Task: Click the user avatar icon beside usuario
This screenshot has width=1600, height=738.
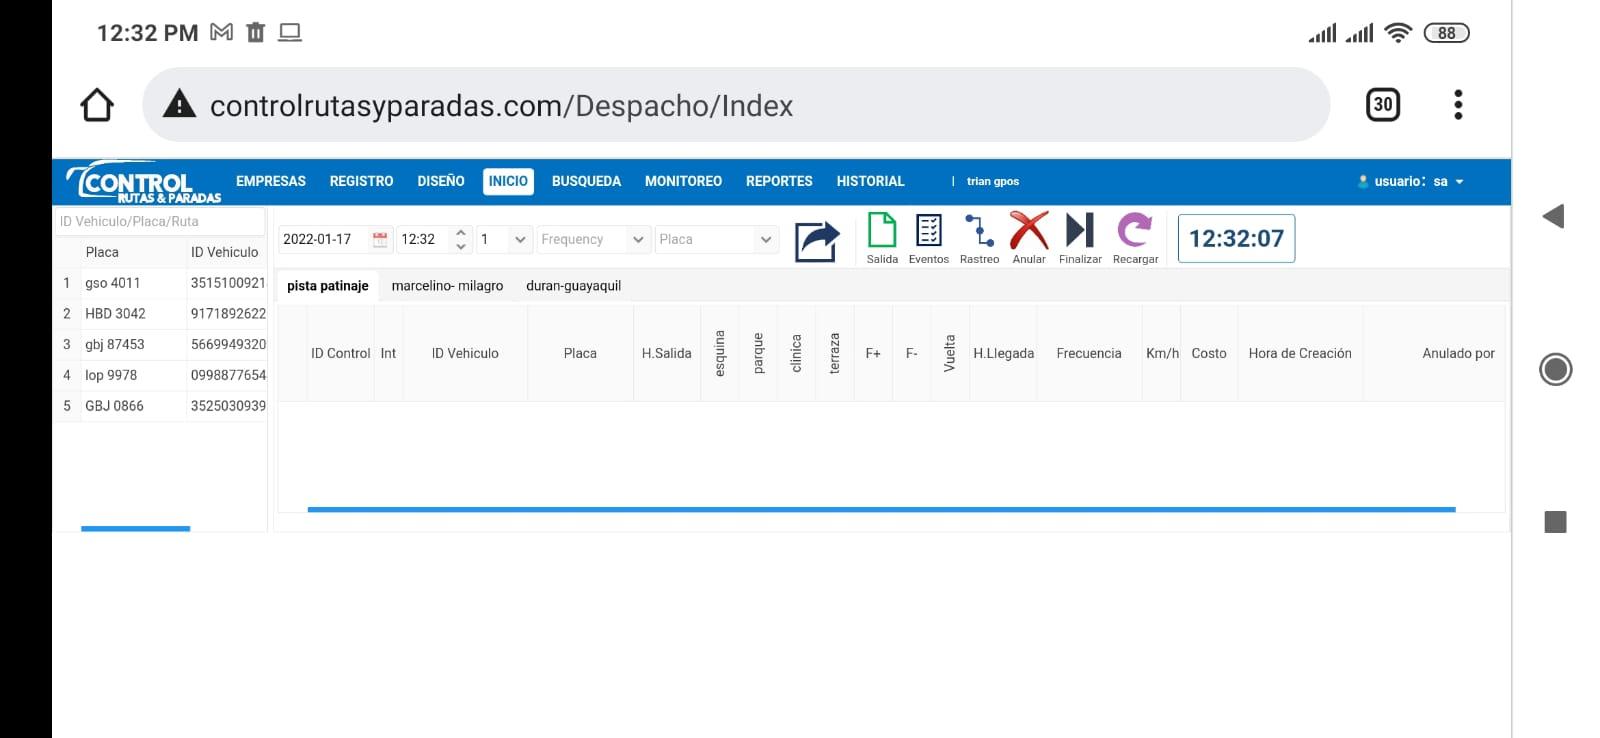Action: coord(1363,181)
